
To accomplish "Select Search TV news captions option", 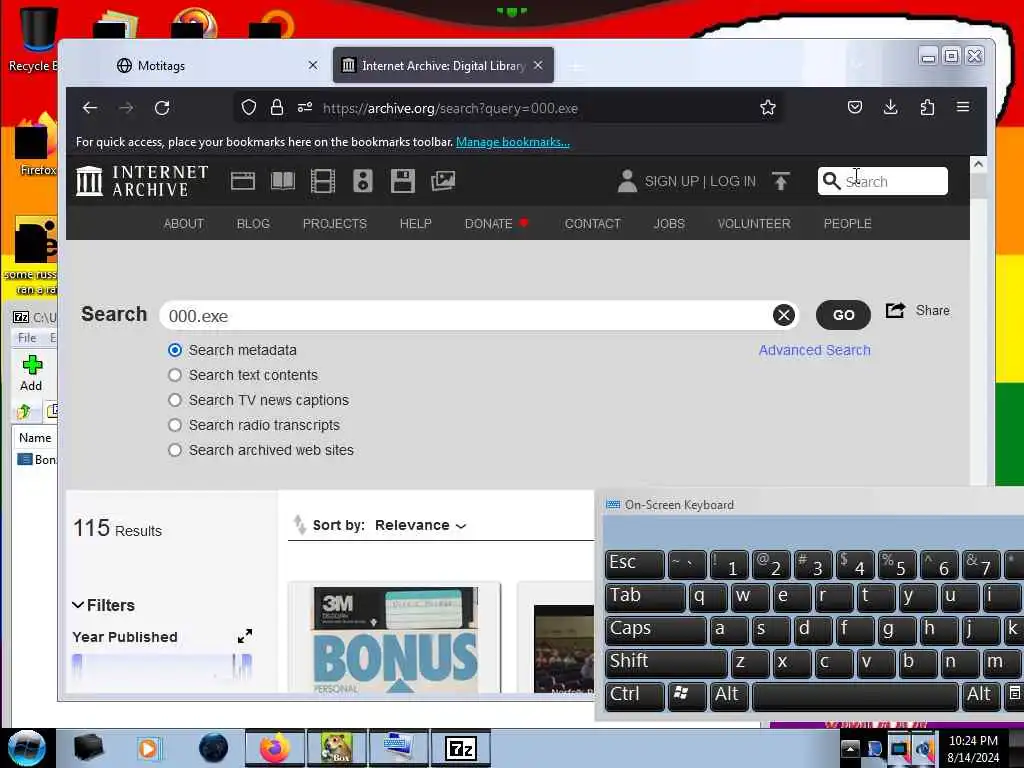I will 174,400.
